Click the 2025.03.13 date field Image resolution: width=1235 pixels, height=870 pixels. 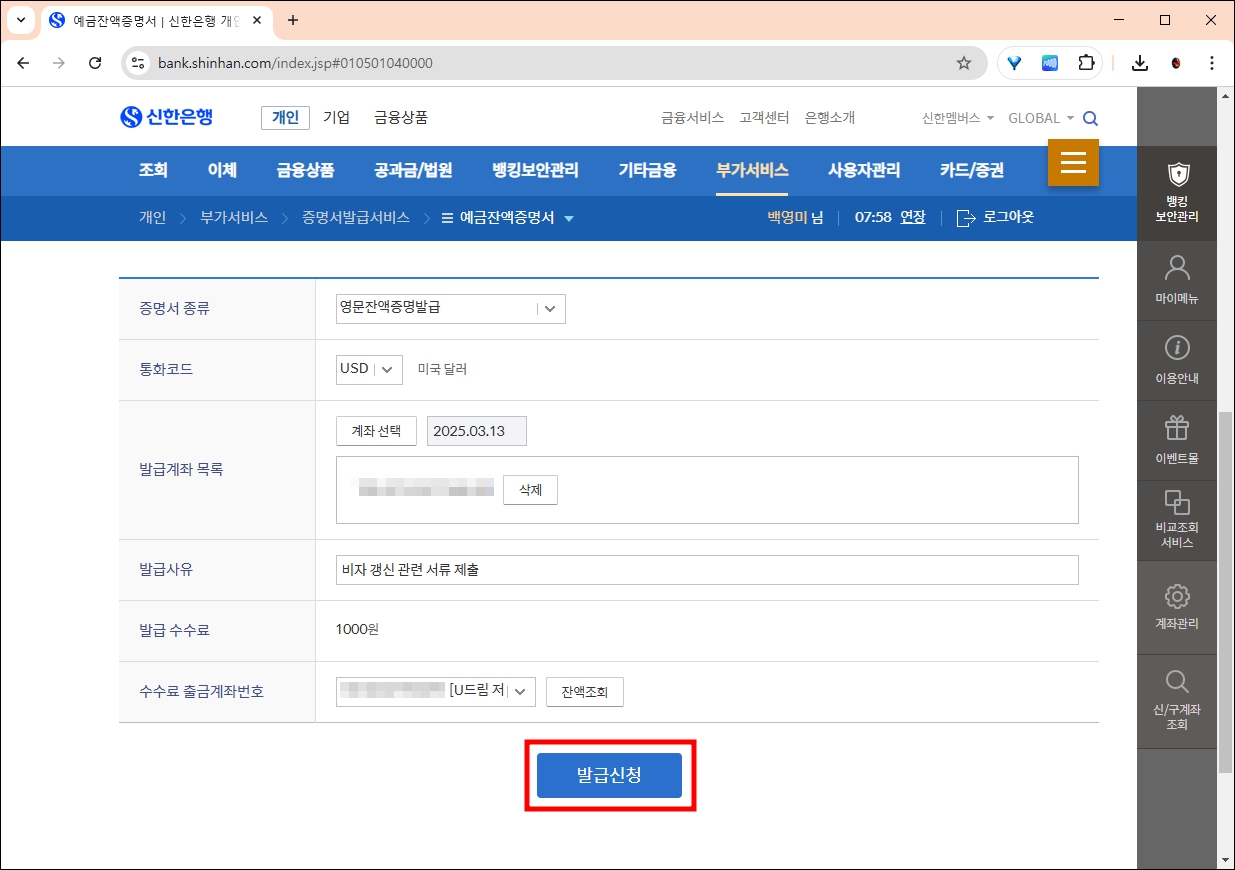pyautogui.click(x=476, y=431)
